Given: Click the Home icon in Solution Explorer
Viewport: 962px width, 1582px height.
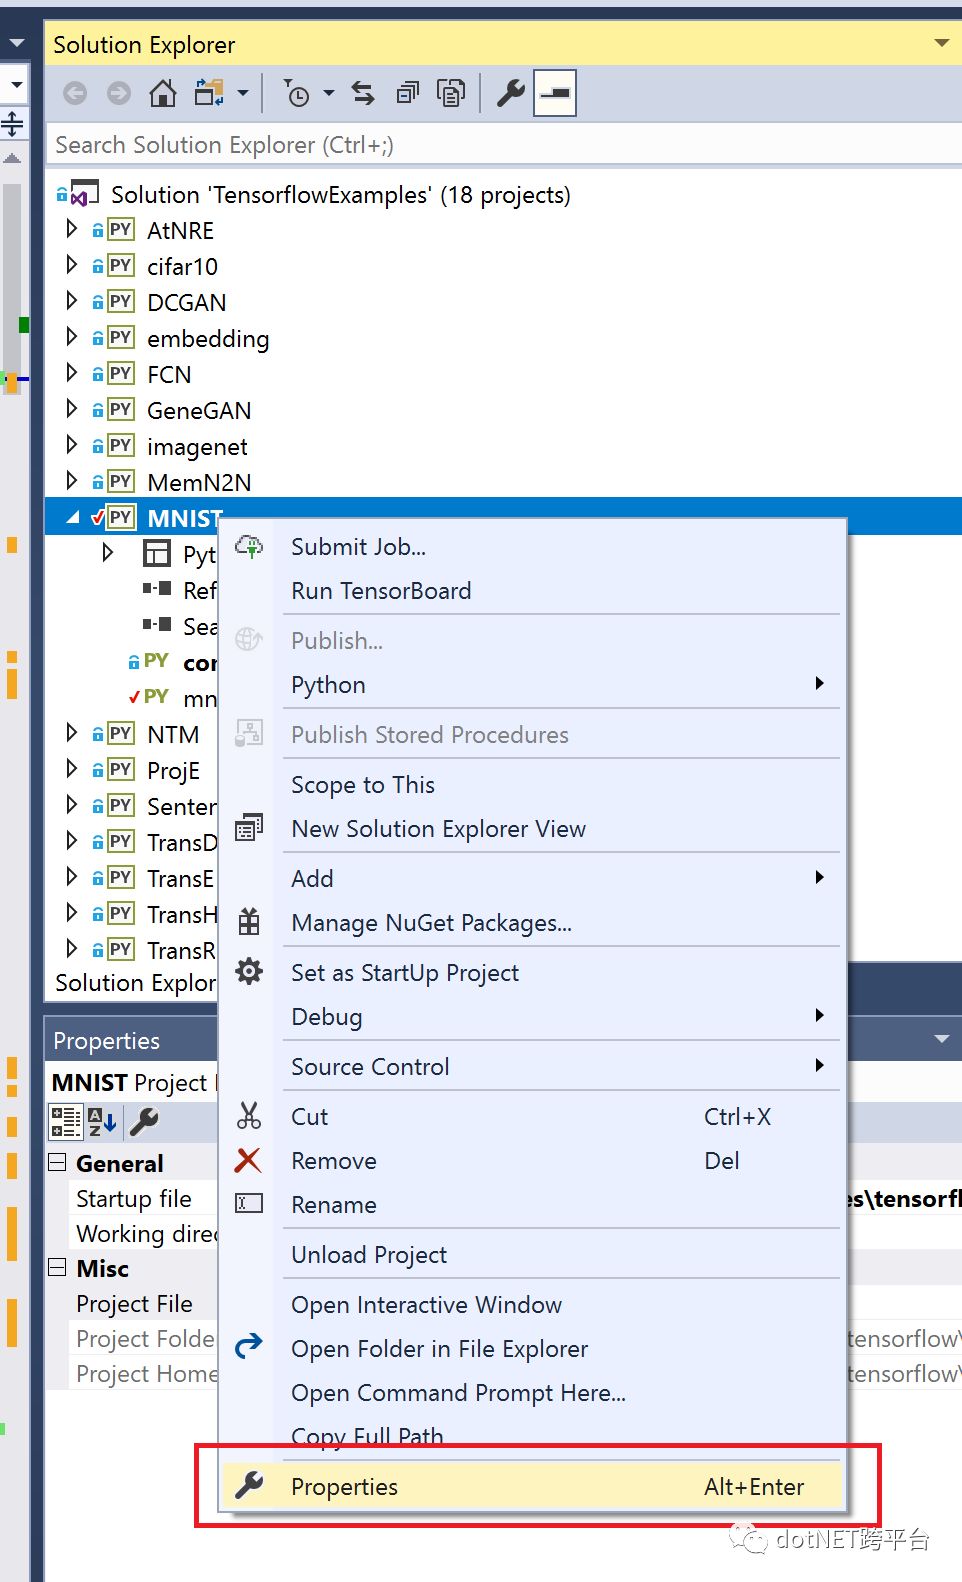Looking at the screenshot, I should click(x=163, y=94).
